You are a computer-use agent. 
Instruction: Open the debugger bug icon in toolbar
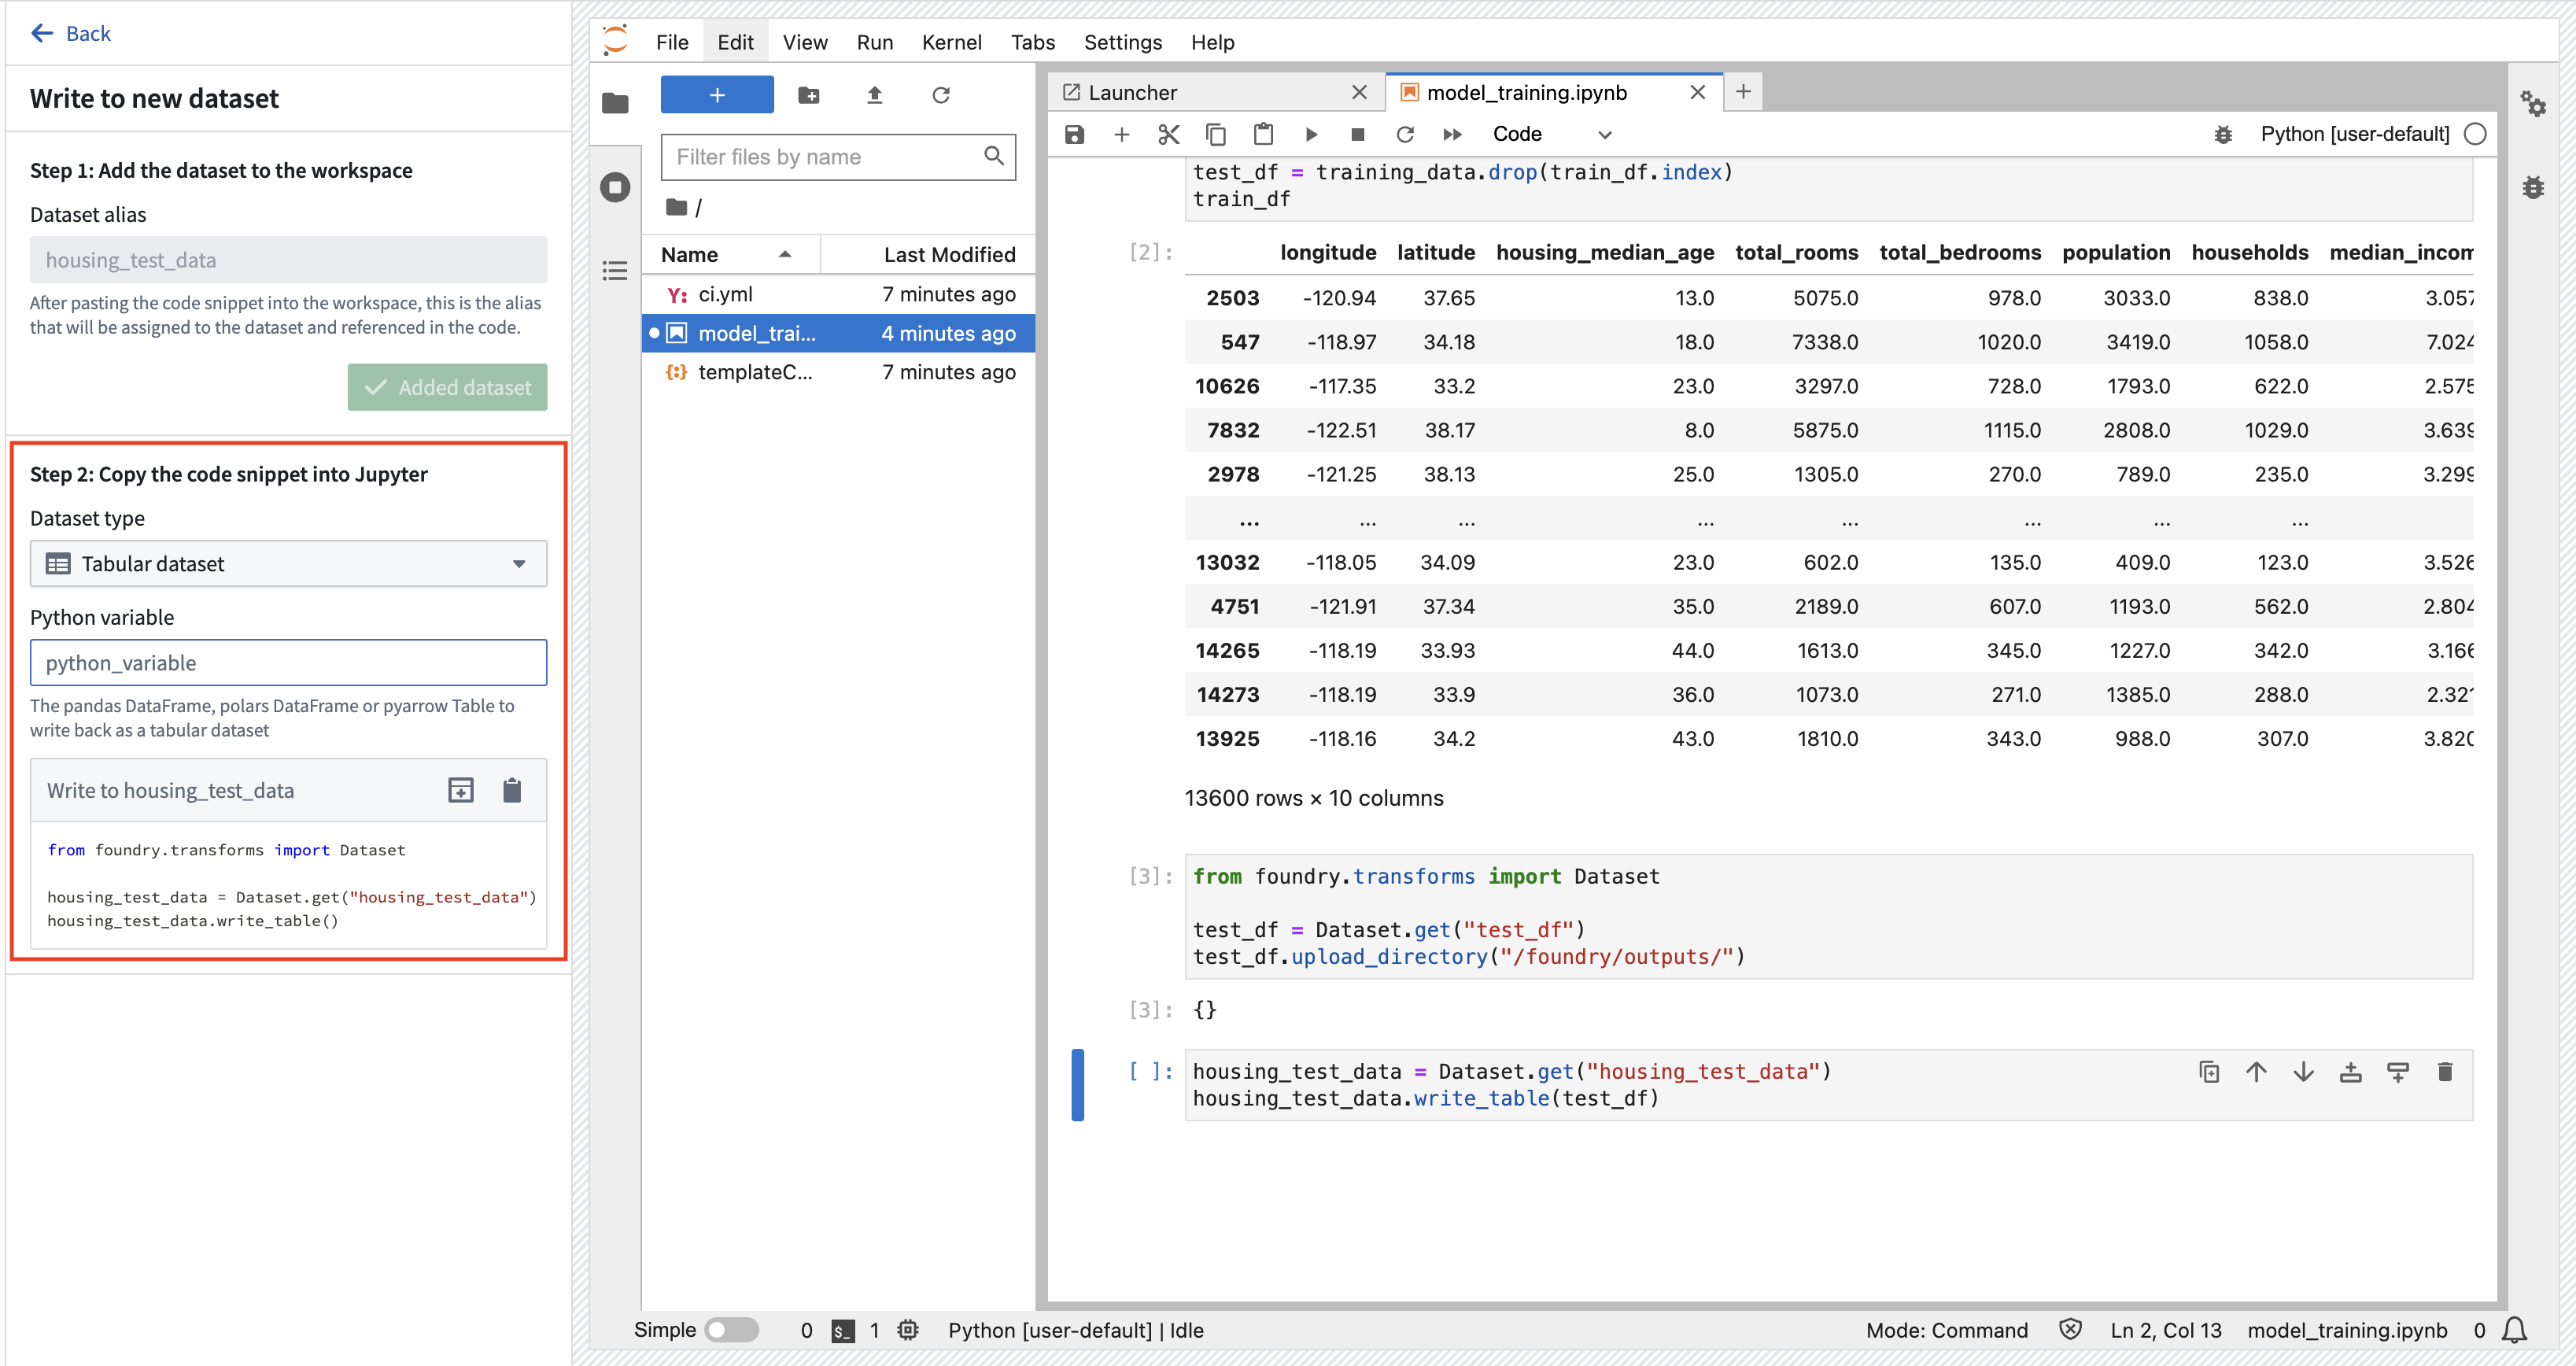[x=2222, y=134]
